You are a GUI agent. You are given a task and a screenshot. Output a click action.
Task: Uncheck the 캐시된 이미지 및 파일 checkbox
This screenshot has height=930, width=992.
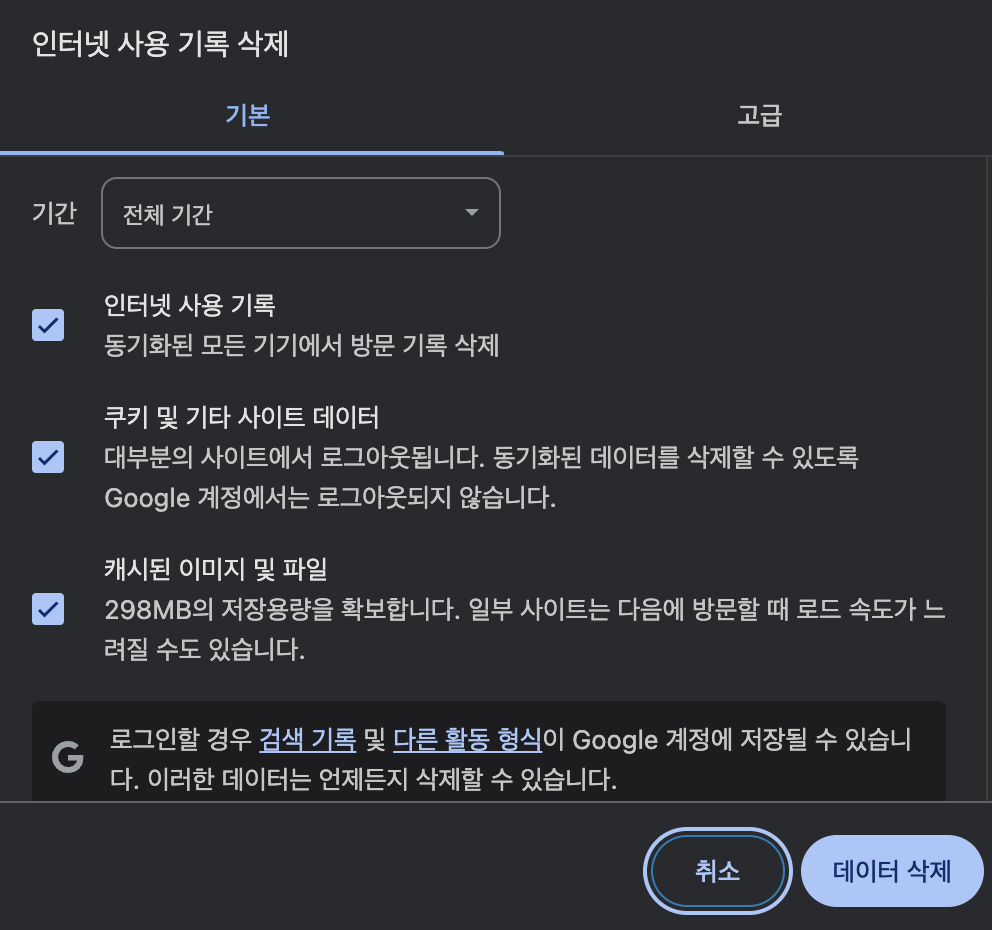48,609
